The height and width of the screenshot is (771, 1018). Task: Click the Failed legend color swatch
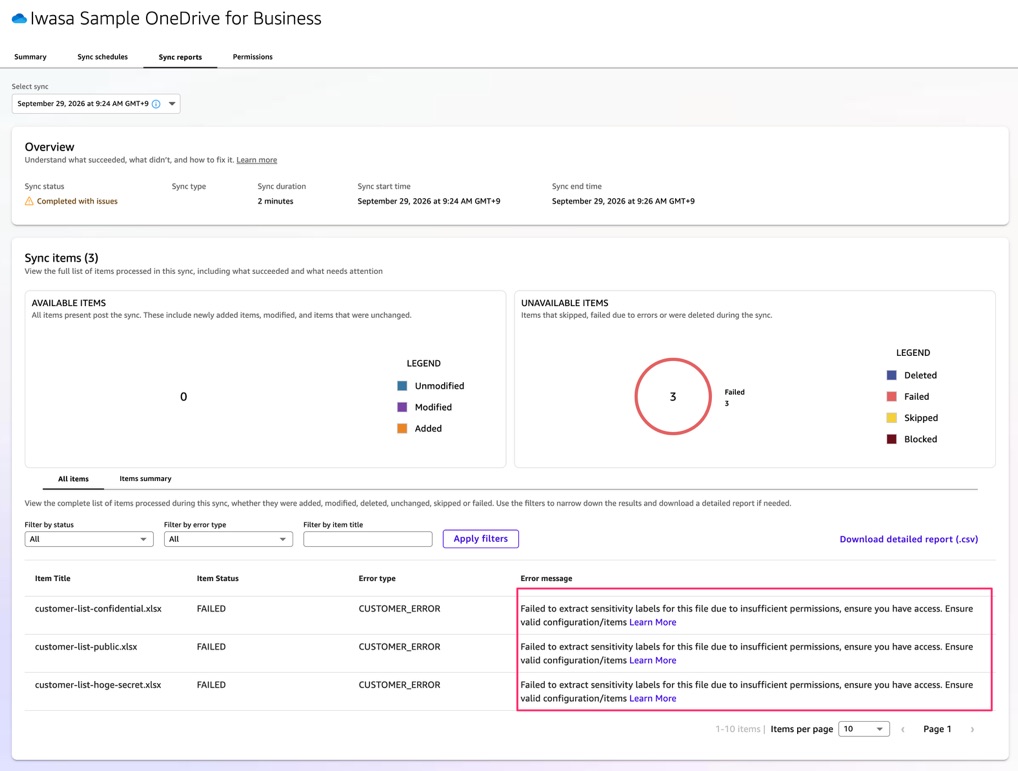(x=891, y=397)
